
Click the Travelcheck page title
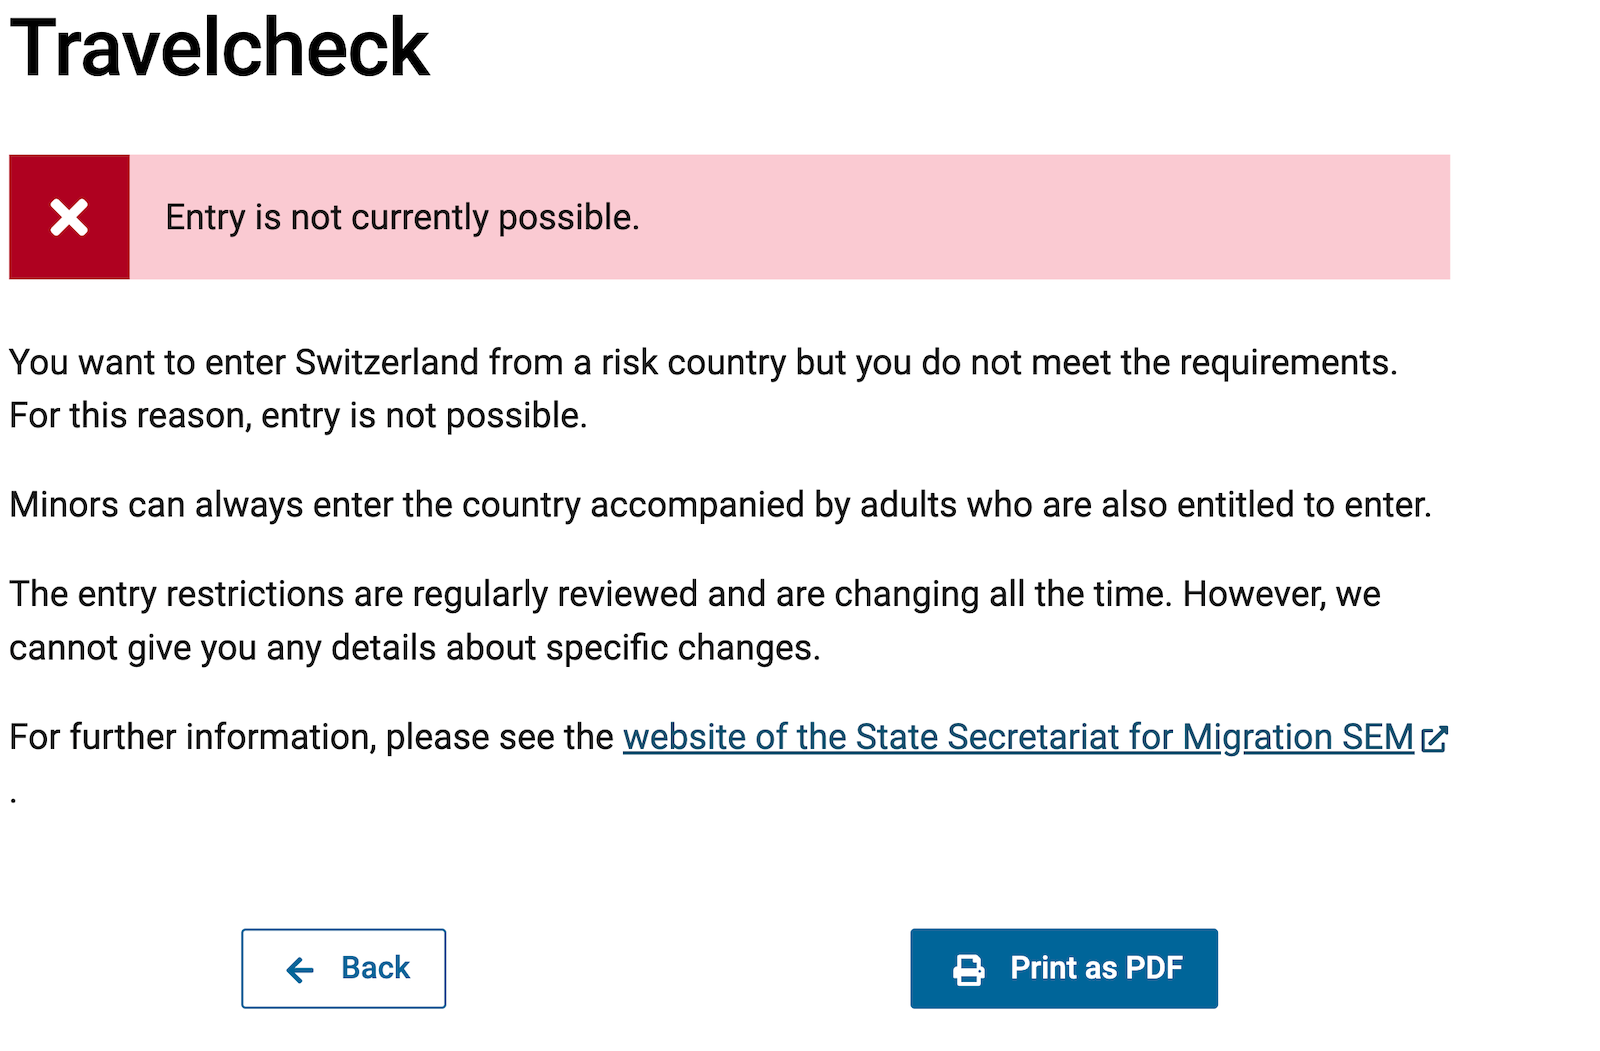coord(220,45)
